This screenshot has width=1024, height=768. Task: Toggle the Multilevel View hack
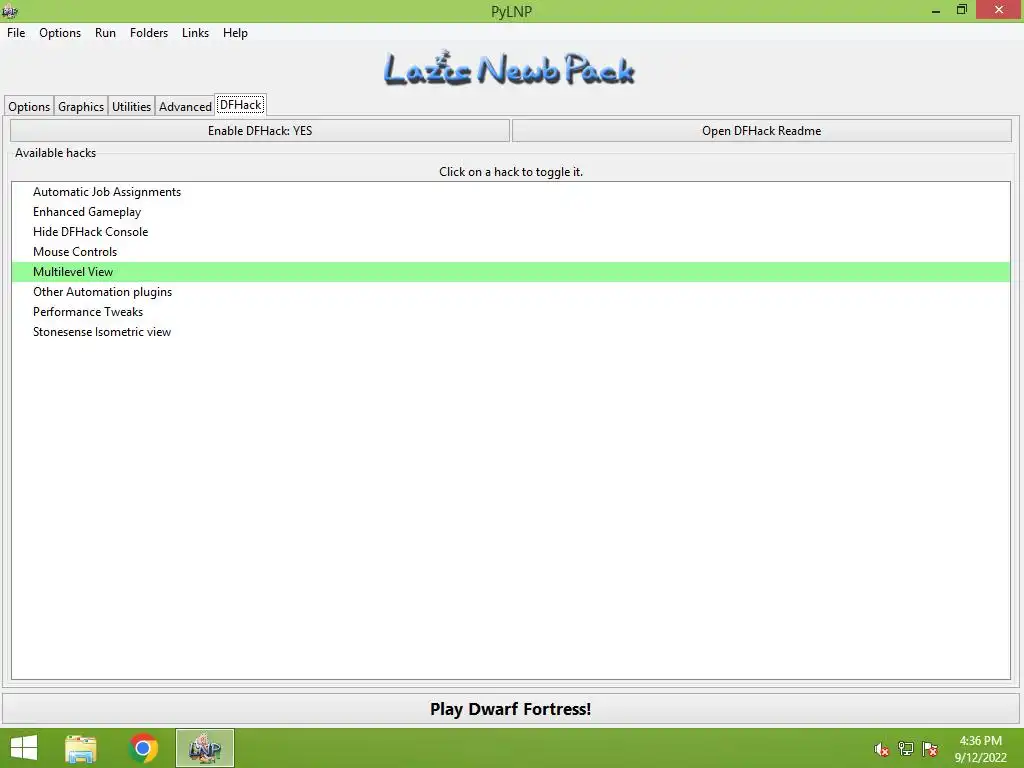click(x=511, y=272)
